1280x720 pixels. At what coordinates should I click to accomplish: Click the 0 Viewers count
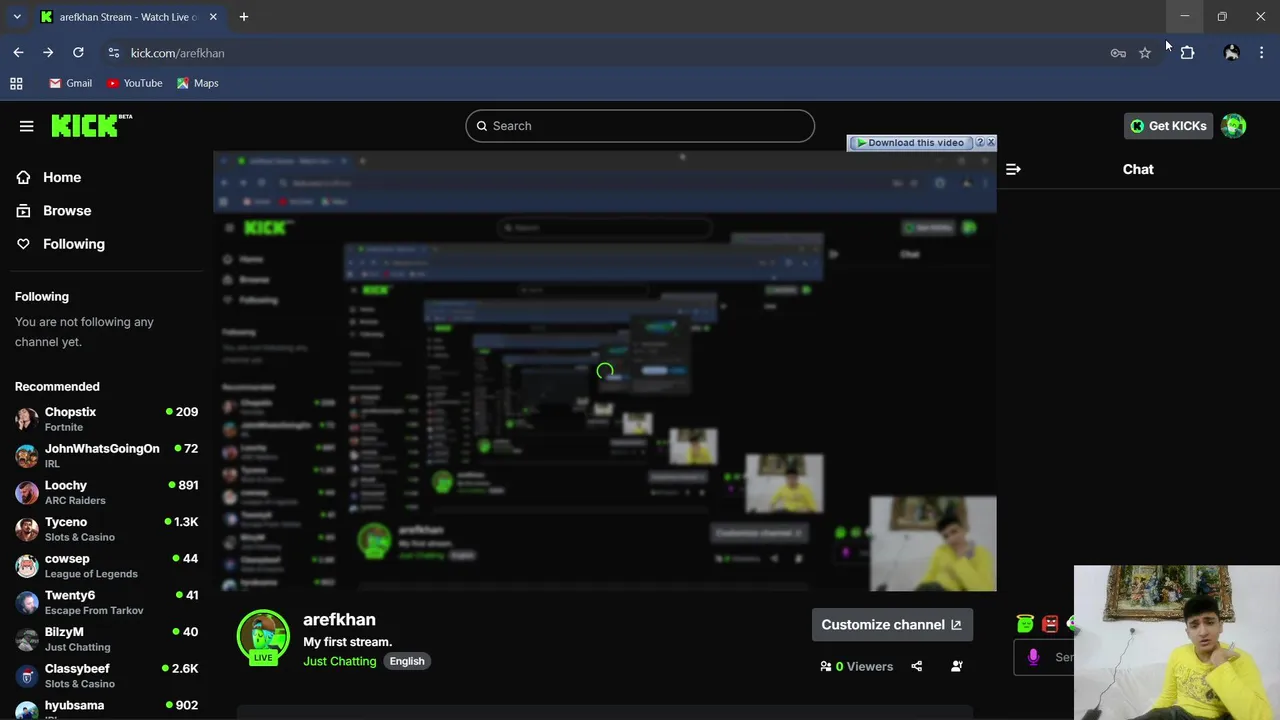(x=857, y=666)
